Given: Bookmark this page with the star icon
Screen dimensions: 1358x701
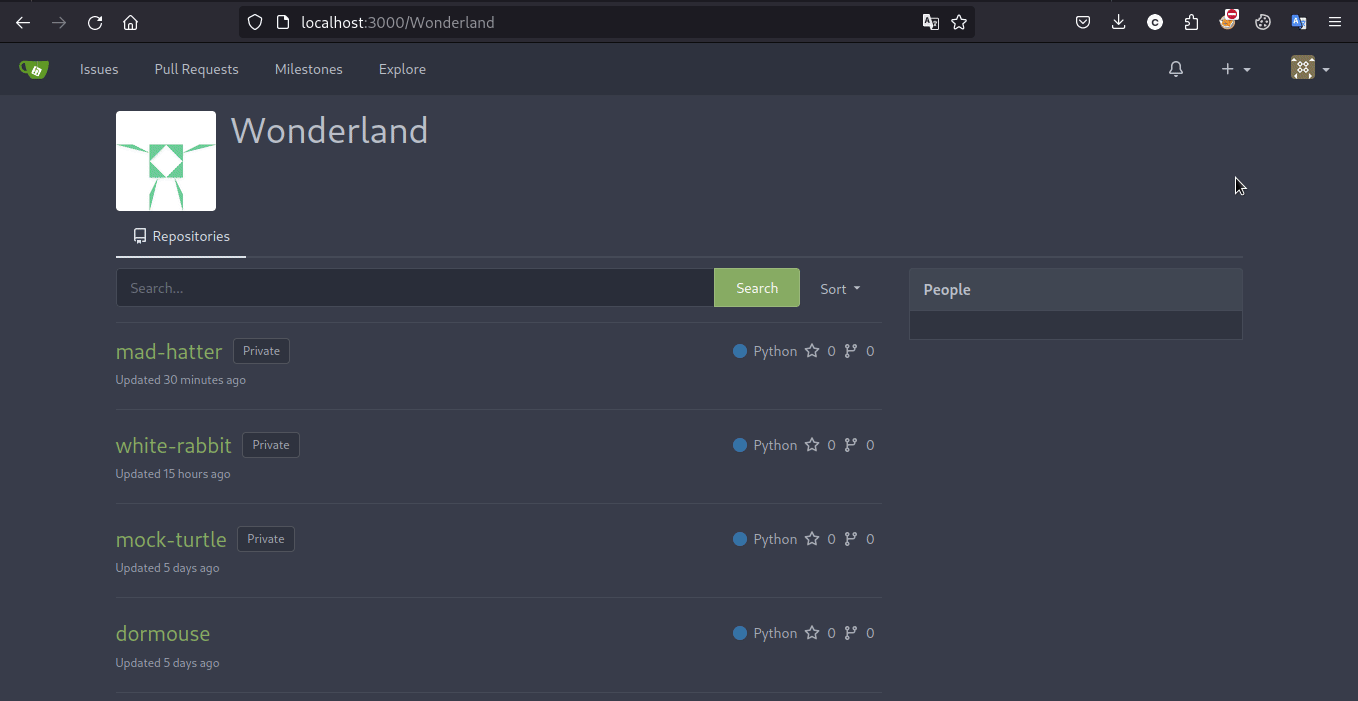Looking at the screenshot, I should tap(959, 22).
